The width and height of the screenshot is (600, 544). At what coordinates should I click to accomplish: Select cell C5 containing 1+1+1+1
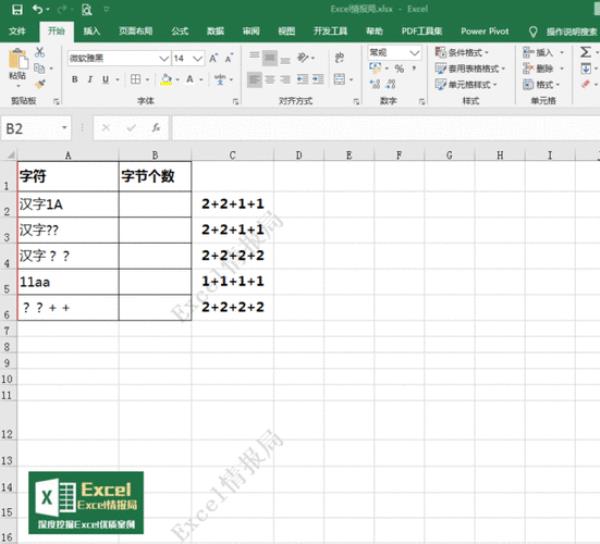coord(232,282)
